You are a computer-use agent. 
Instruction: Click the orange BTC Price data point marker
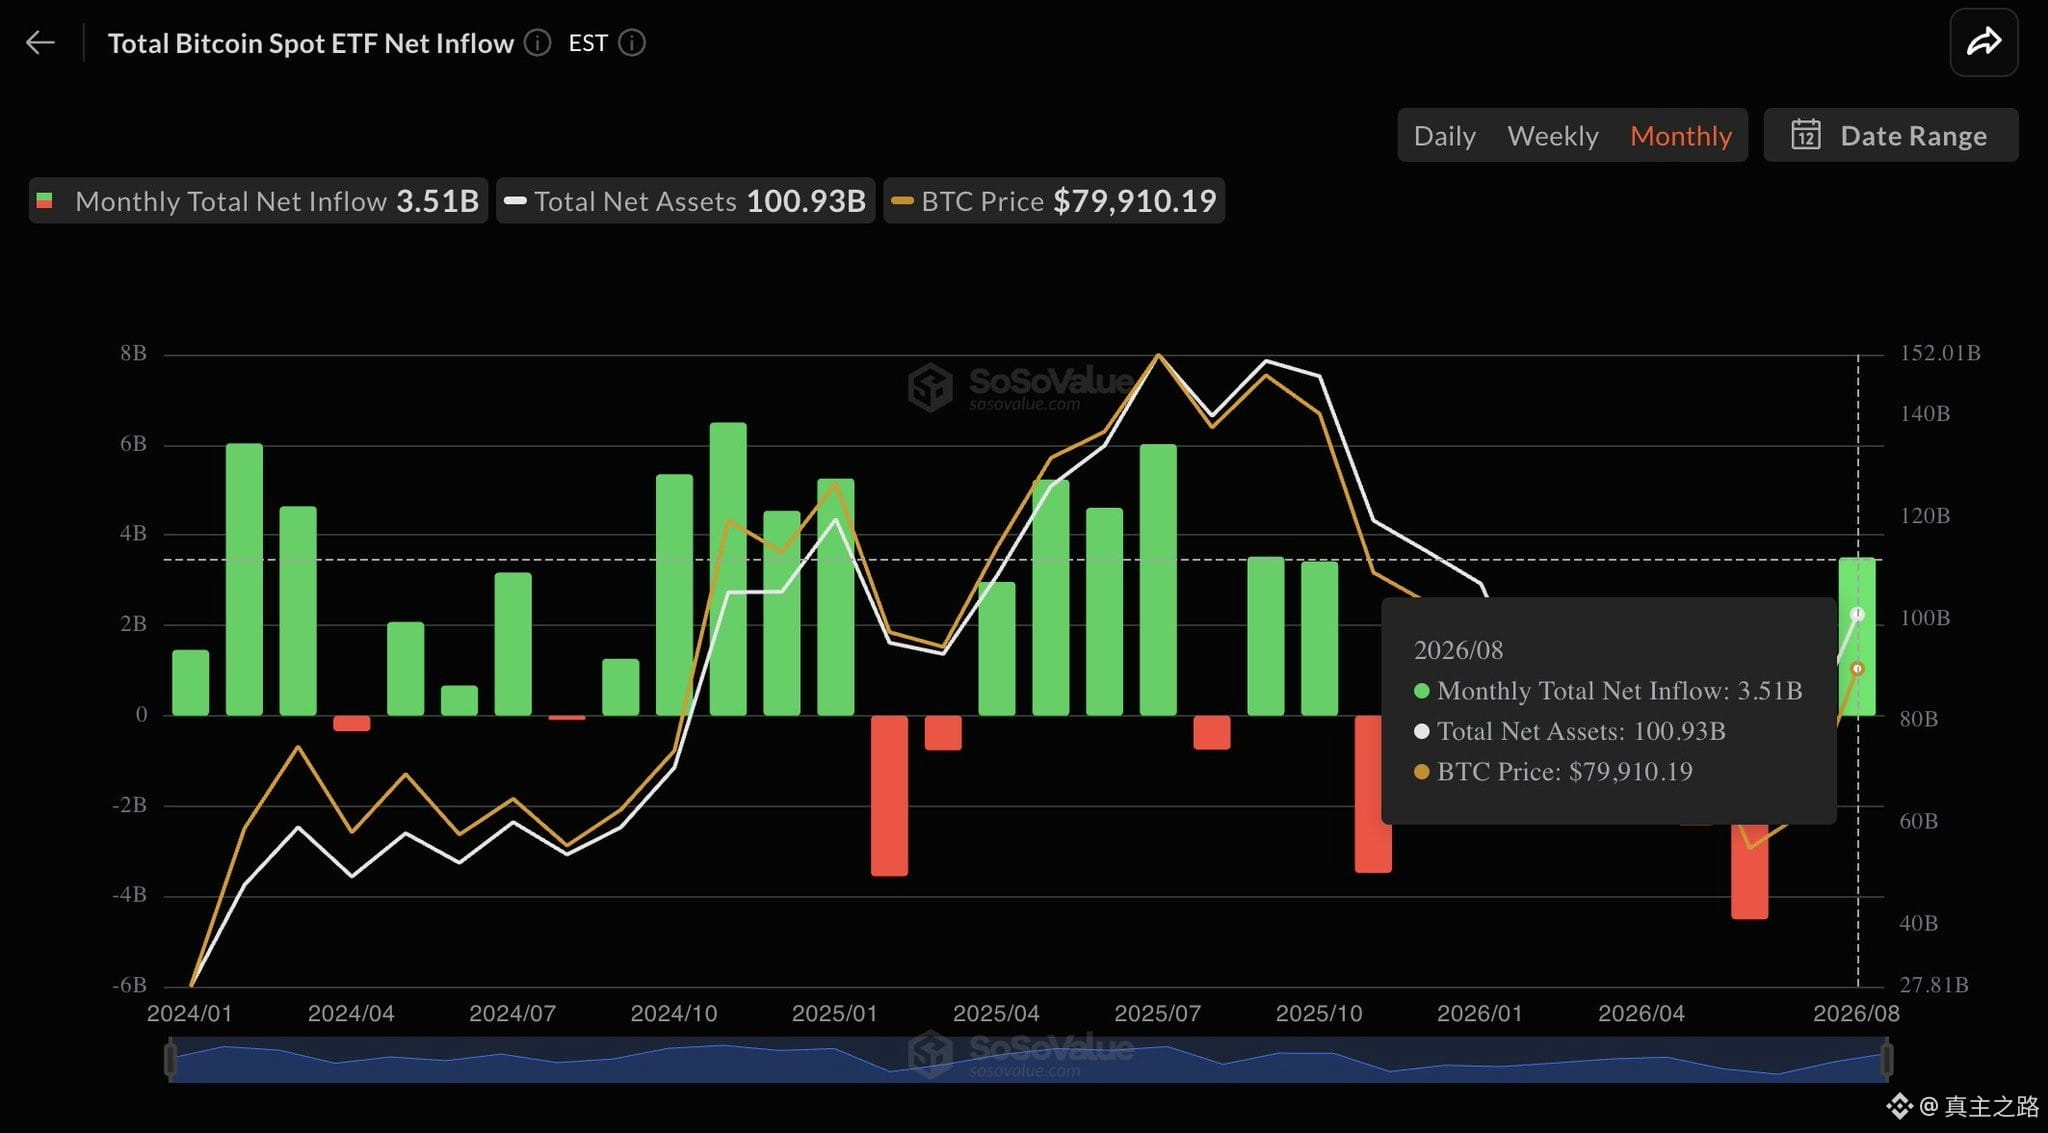(1857, 669)
